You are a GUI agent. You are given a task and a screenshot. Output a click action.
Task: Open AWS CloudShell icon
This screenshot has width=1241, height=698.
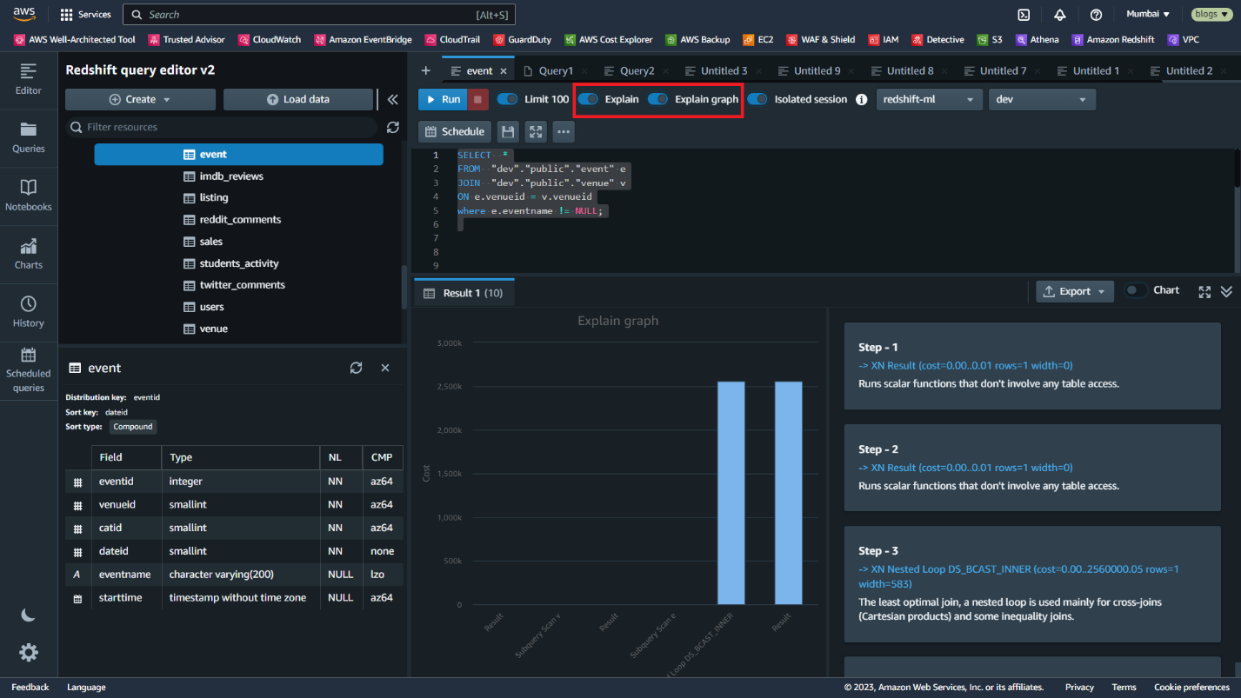pyautogui.click(x=1024, y=14)
